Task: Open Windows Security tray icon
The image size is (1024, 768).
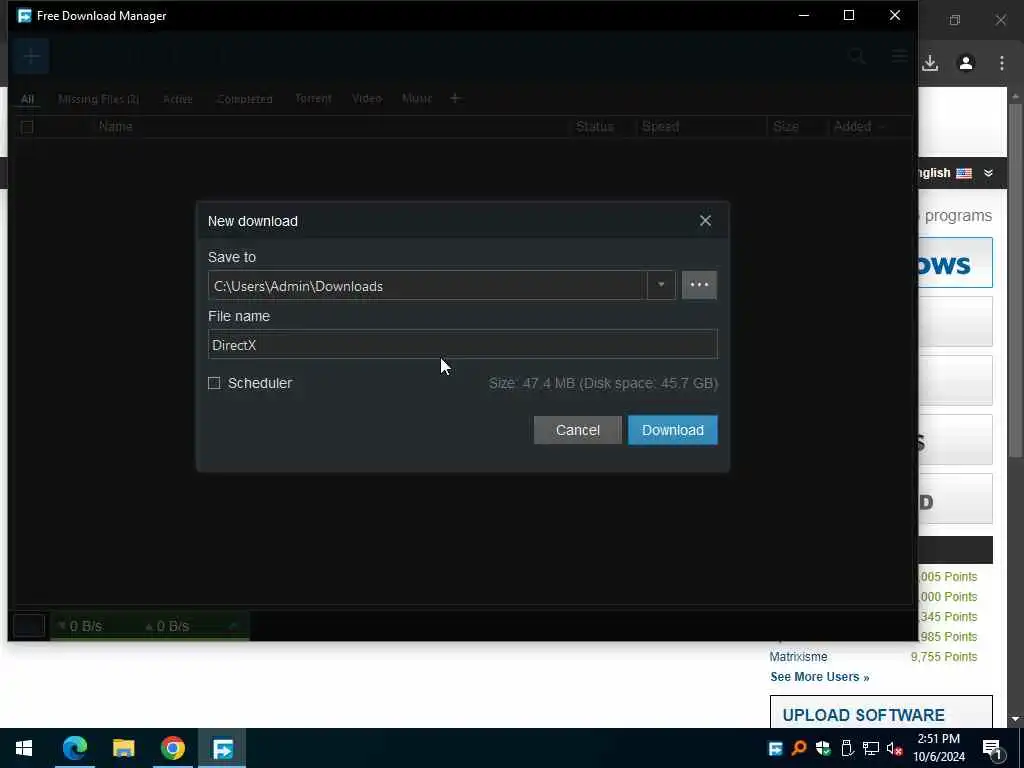Action: [x=823, y=748]
